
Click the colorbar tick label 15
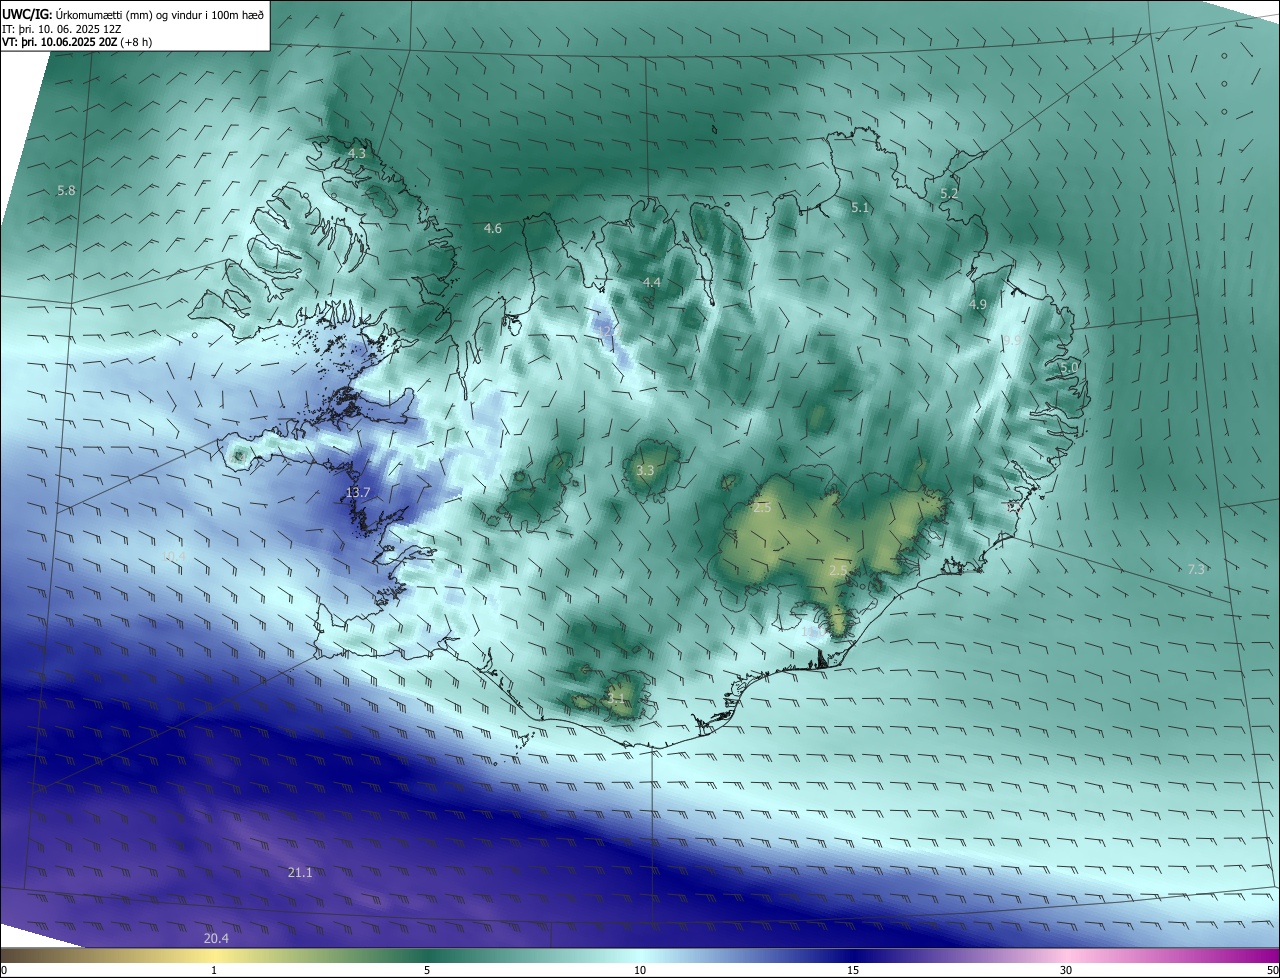853,970
